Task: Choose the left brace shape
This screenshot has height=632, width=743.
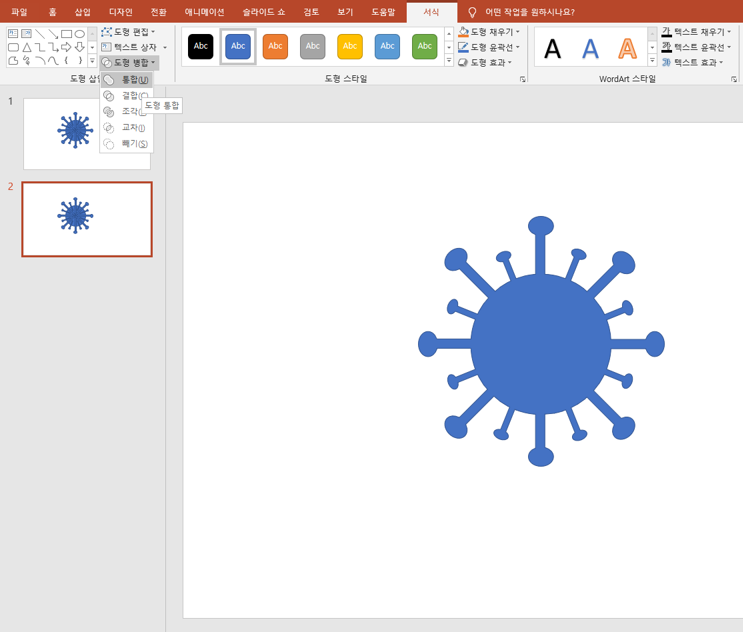Action: tap(66, 60)
